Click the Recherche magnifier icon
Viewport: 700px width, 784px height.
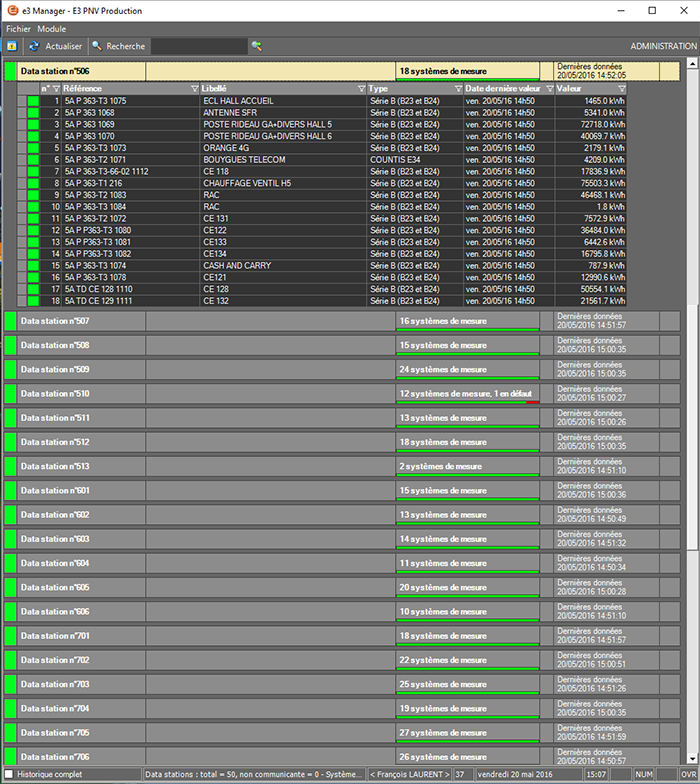pos(97,46)
